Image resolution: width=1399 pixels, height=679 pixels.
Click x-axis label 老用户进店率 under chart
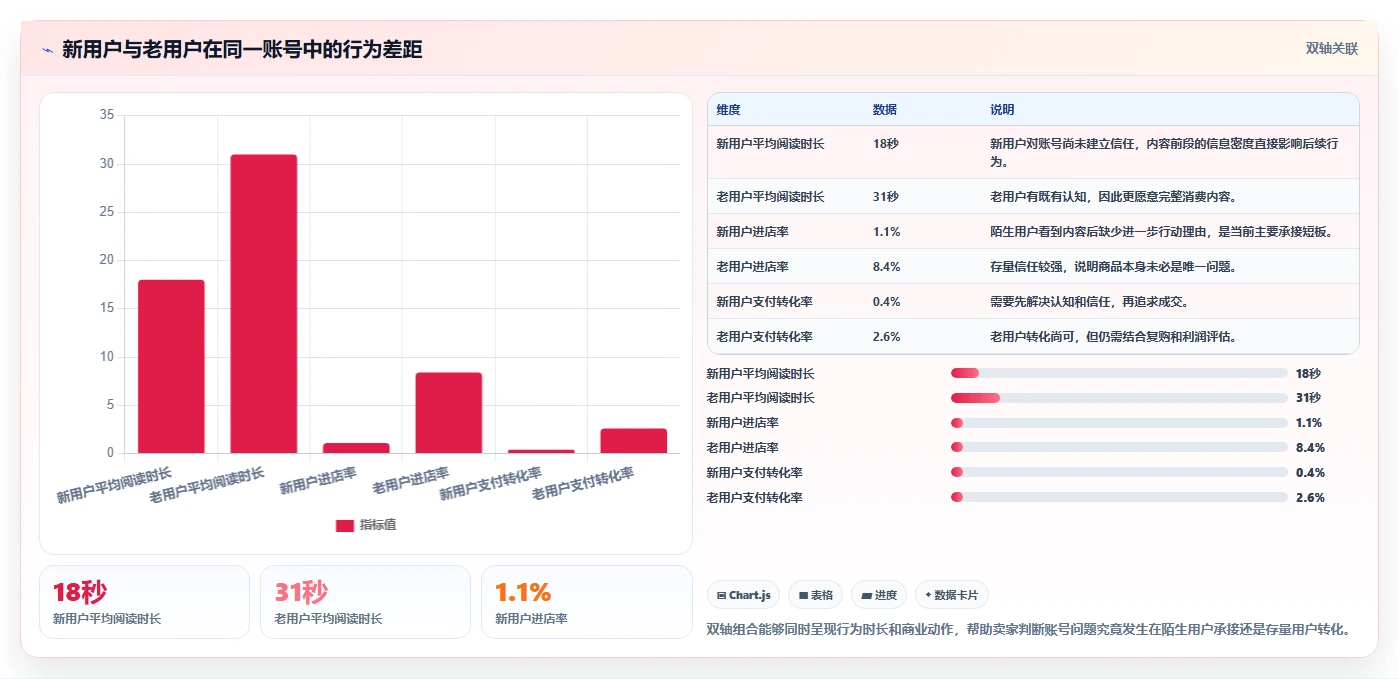pos(411,480)
